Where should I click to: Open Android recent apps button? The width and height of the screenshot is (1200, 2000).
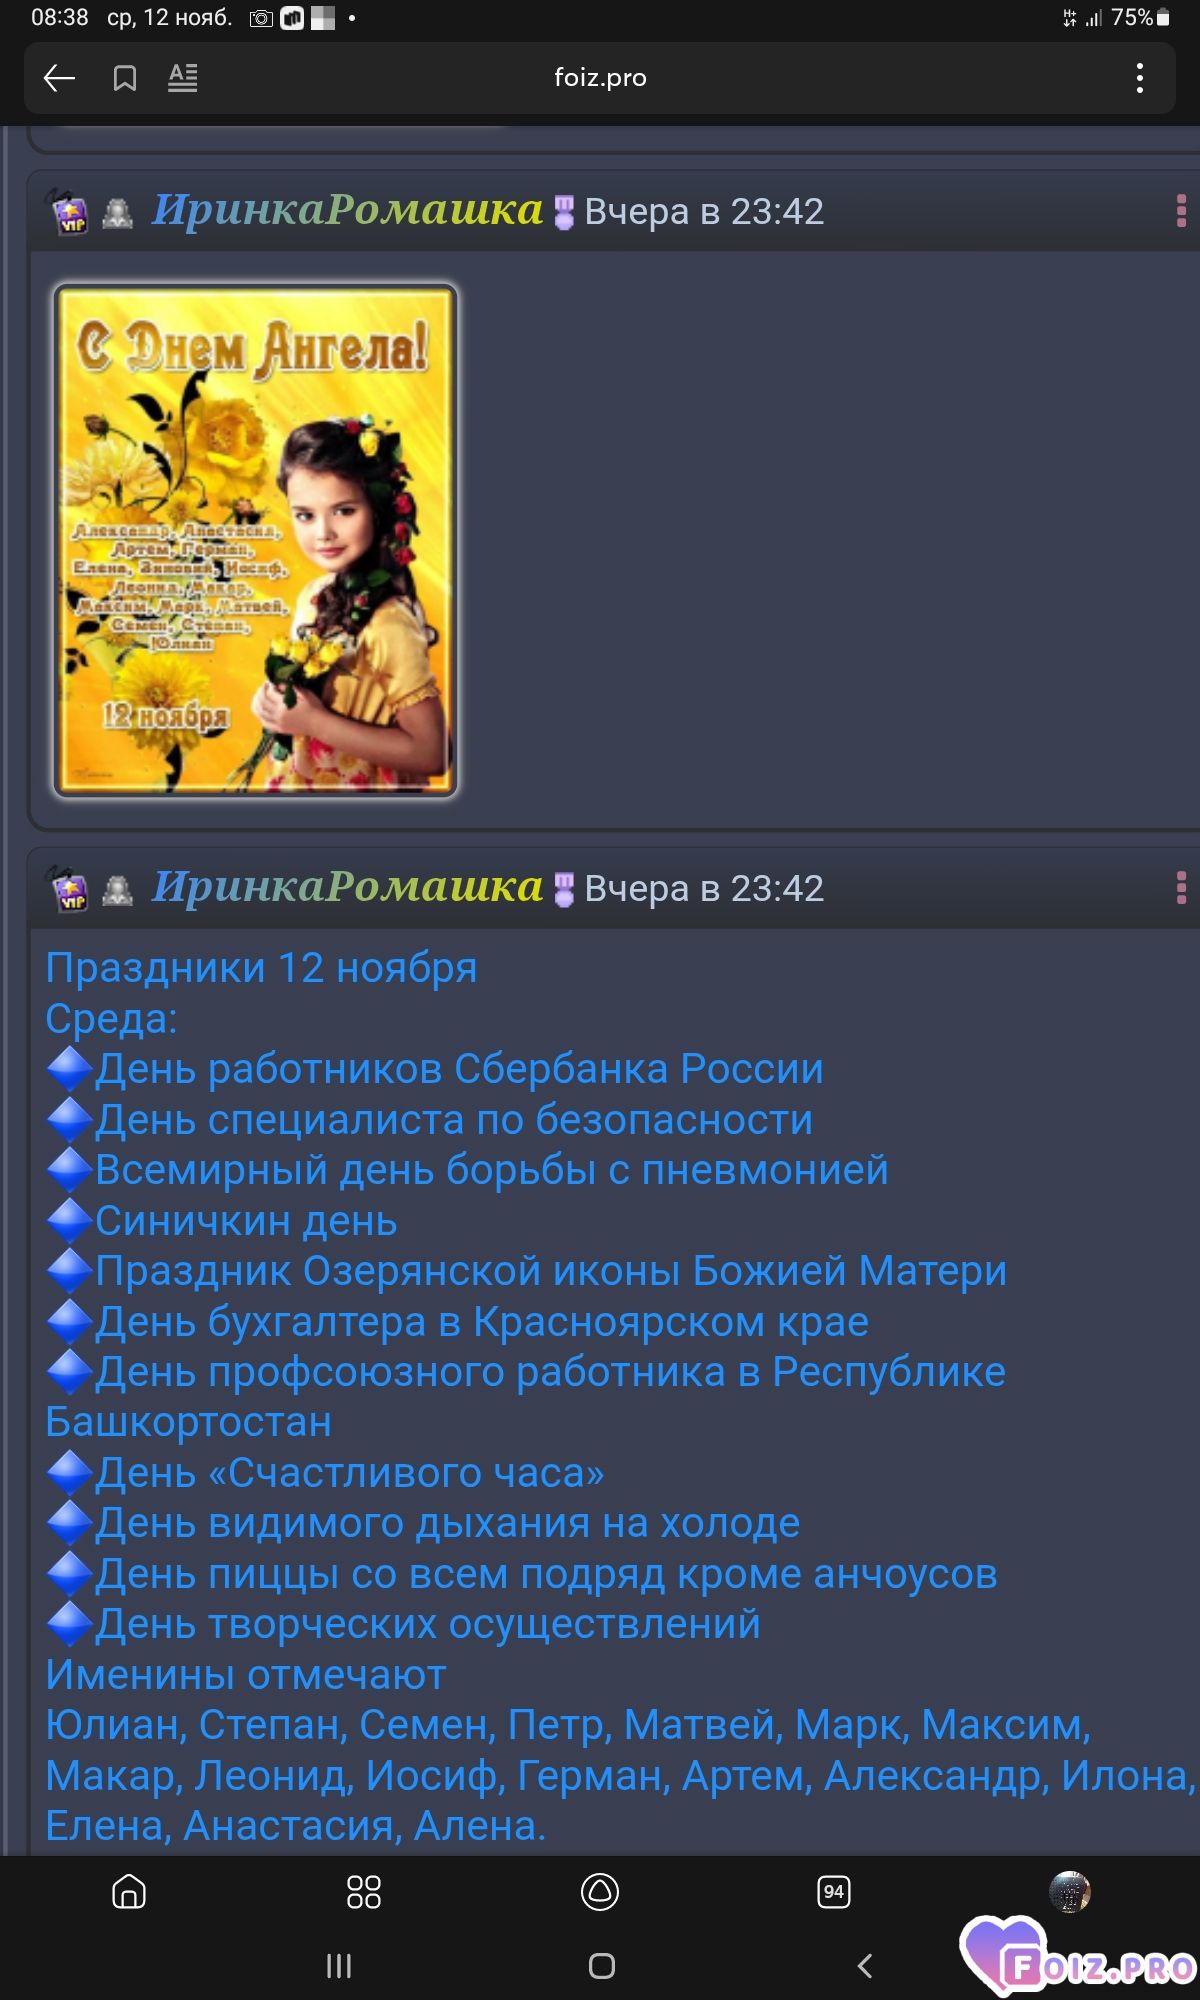(x=339, y=1966)
